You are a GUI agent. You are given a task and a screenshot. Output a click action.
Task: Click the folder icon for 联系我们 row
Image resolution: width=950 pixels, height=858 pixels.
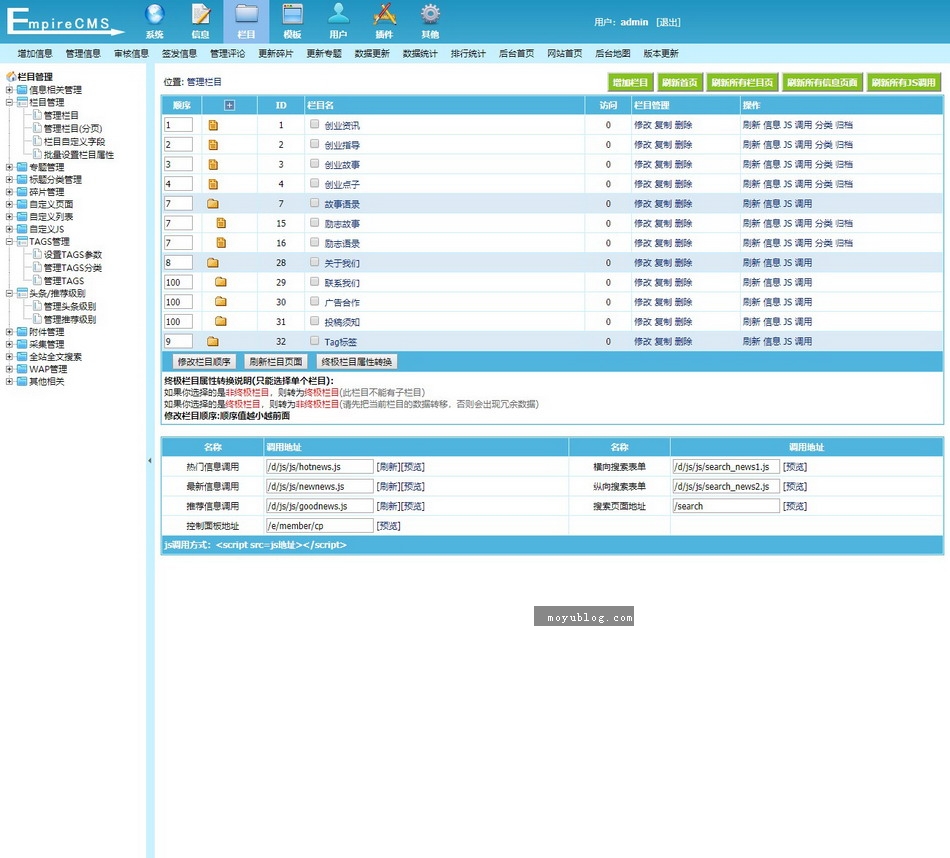[221, 282]
